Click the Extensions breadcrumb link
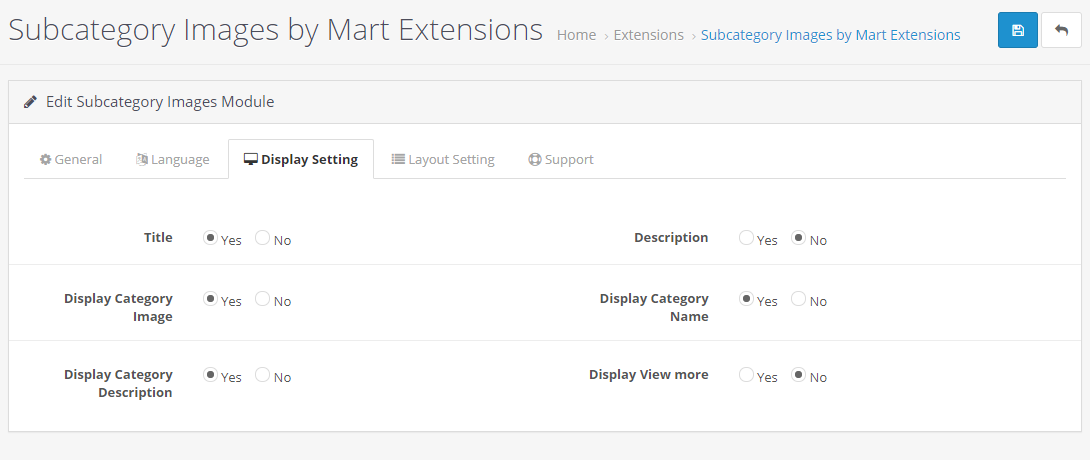This screenshot has height=460, width=1090. [649, 35]
